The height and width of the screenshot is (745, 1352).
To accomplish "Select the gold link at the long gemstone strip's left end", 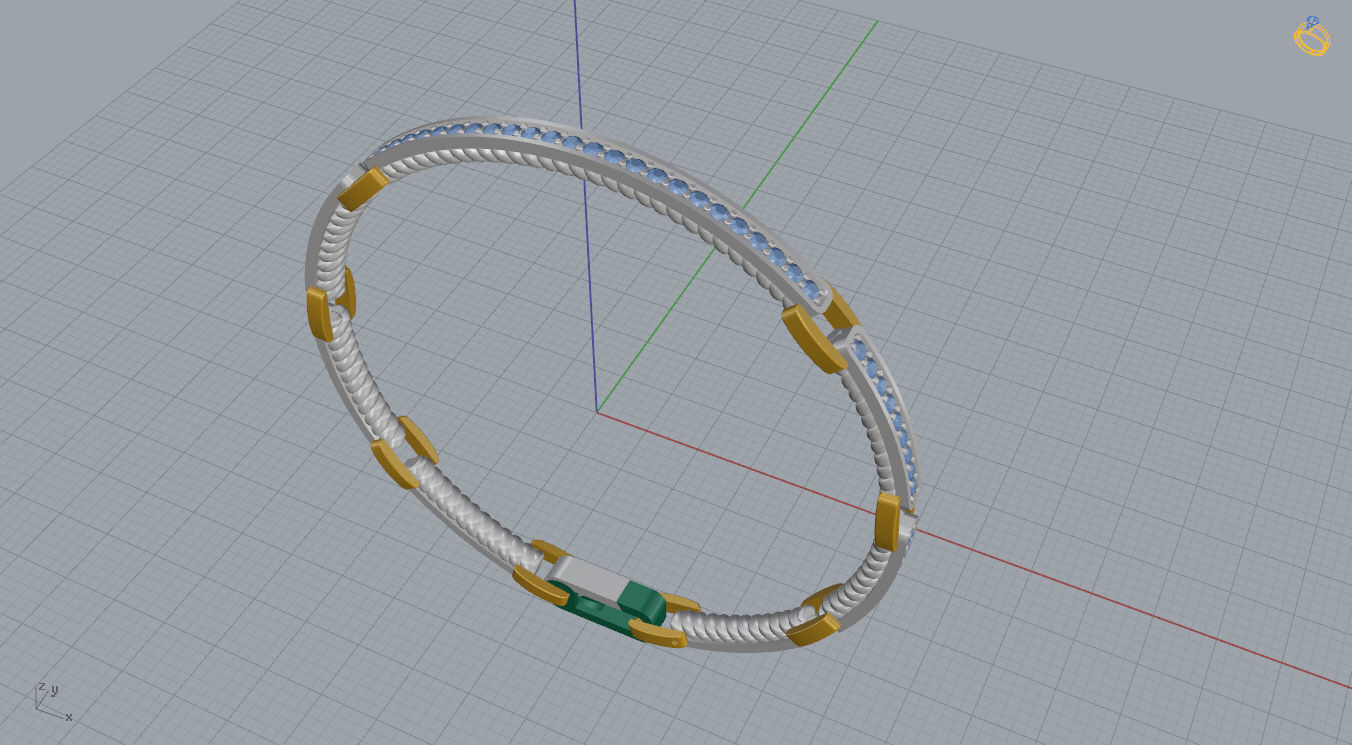I will coord(363,188).
